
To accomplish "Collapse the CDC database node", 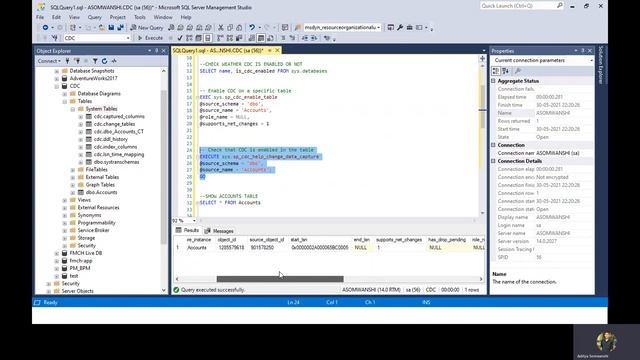I will coord(57,86).
